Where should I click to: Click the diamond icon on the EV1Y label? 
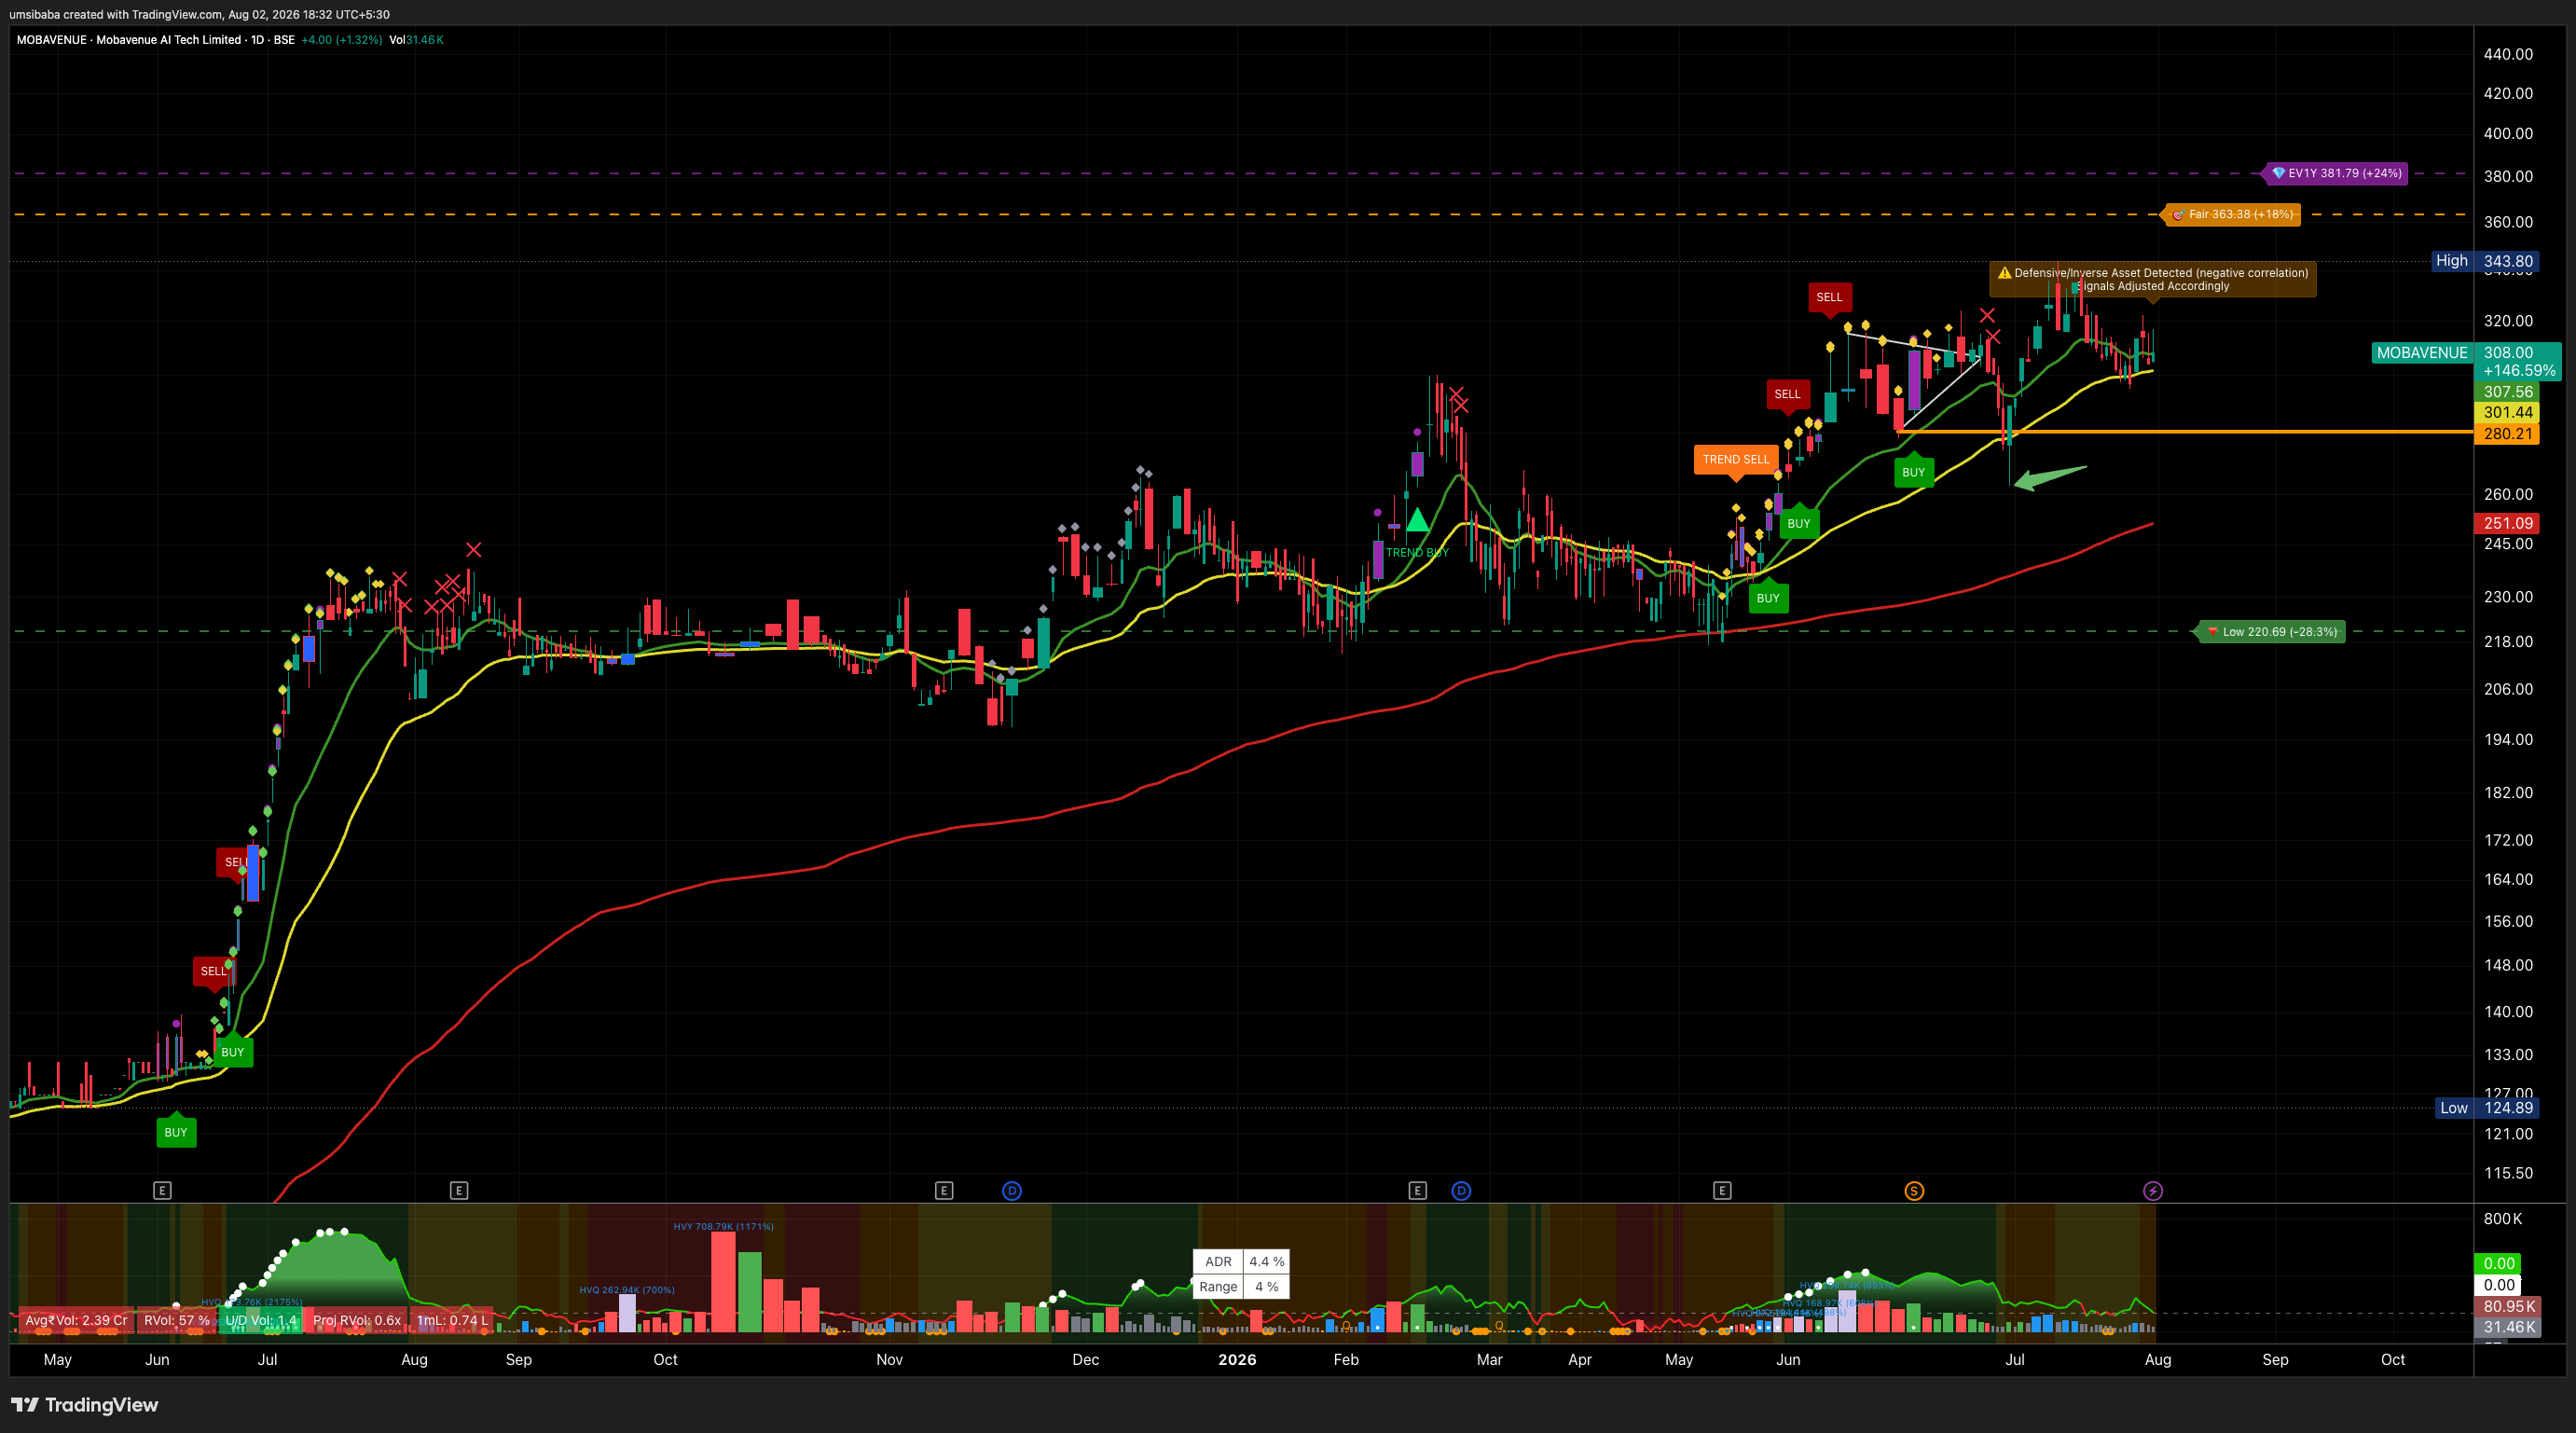click(x=2279, y=173)
